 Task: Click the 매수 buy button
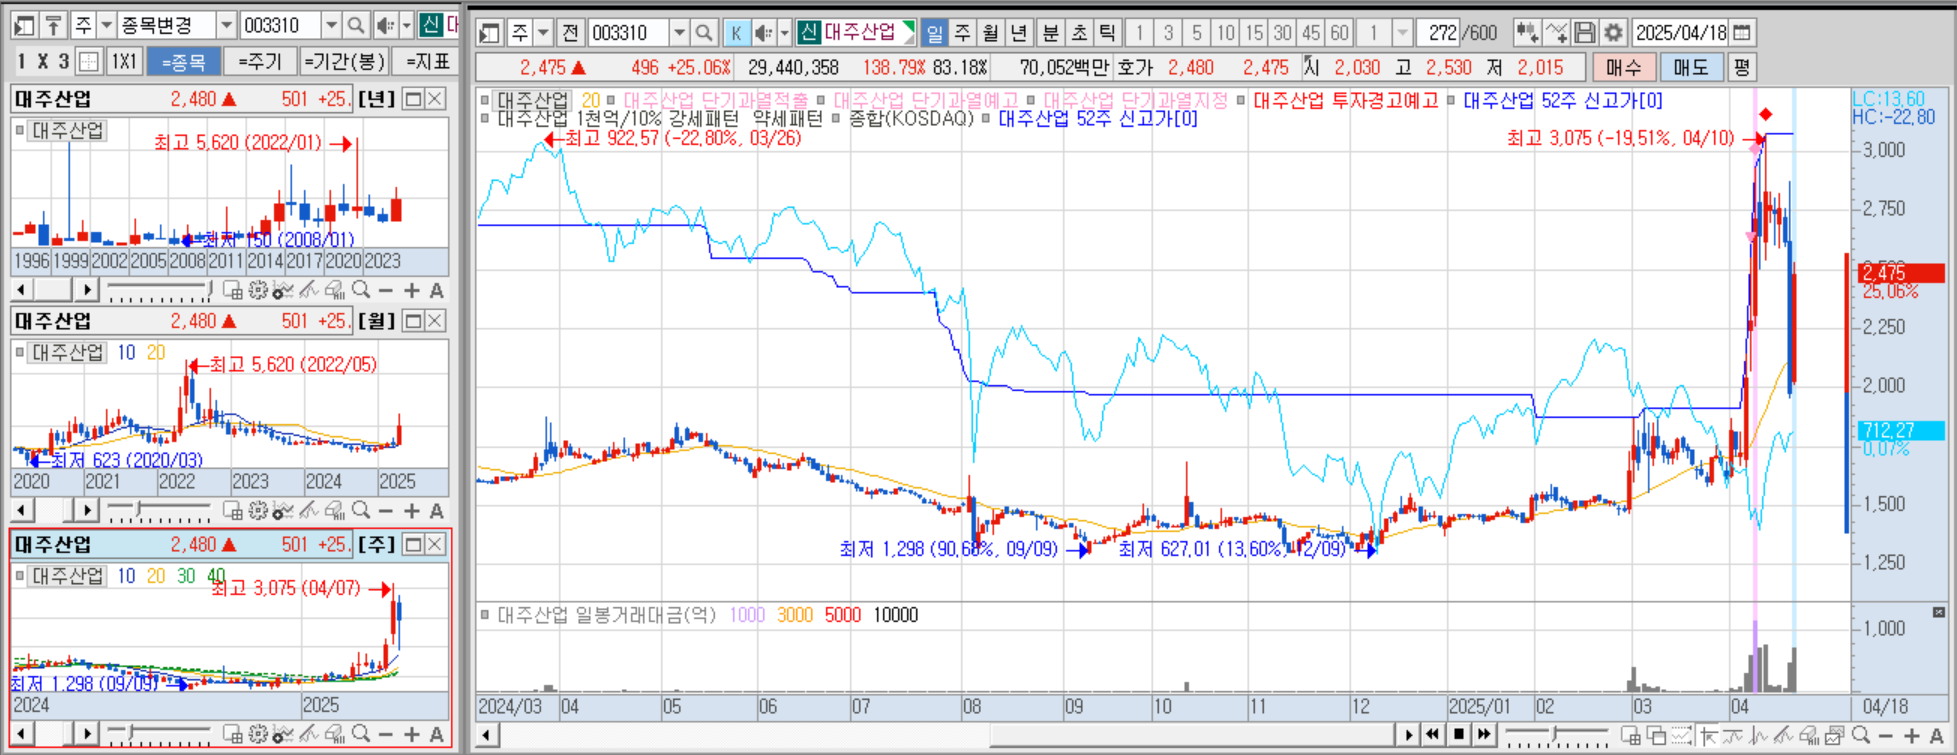(x=1623, y=68)
